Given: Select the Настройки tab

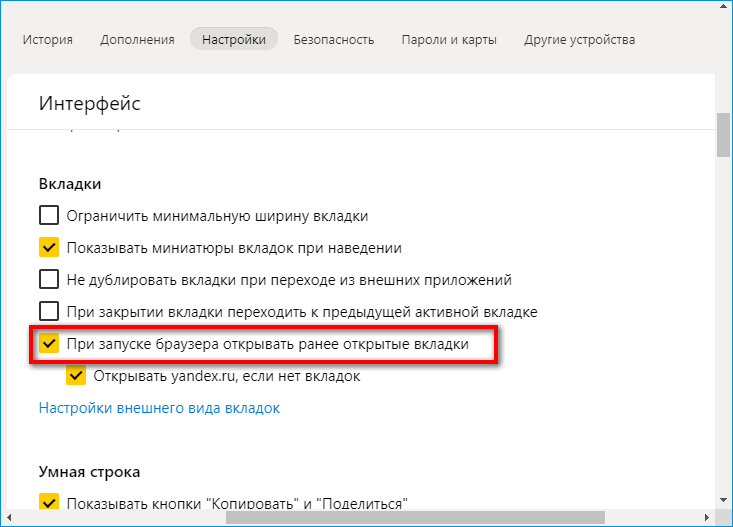Looking at the screenshot, I should 234,39.
